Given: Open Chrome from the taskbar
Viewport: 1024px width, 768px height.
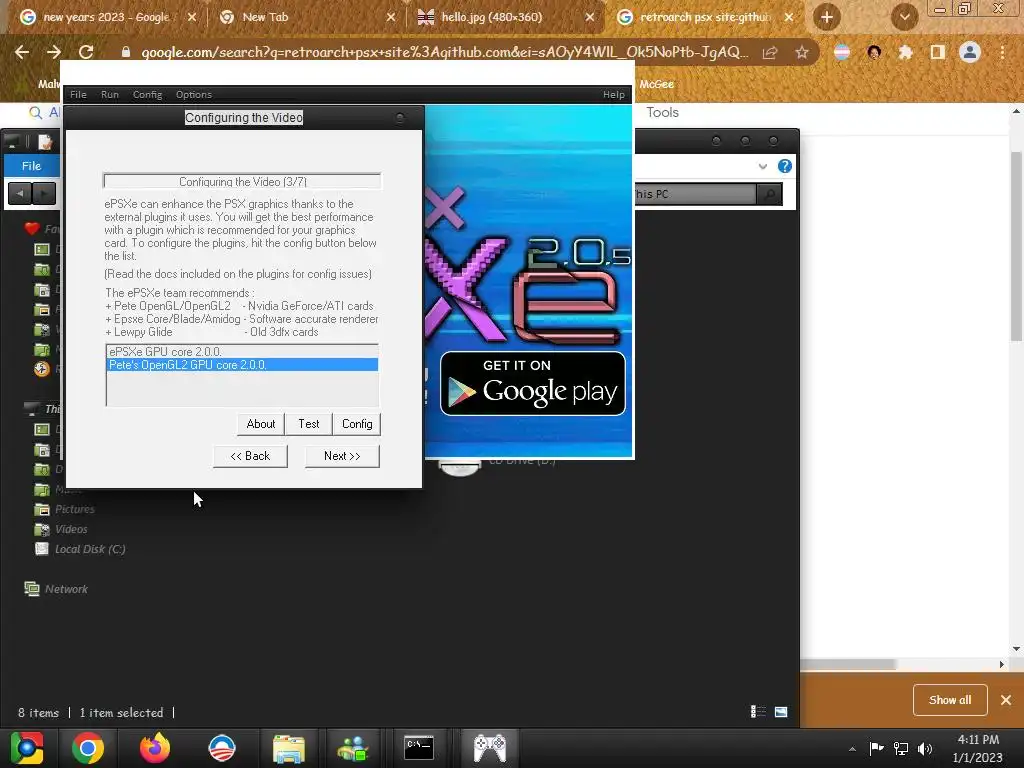Looking at the screenshot, I should tap(88, 748).
